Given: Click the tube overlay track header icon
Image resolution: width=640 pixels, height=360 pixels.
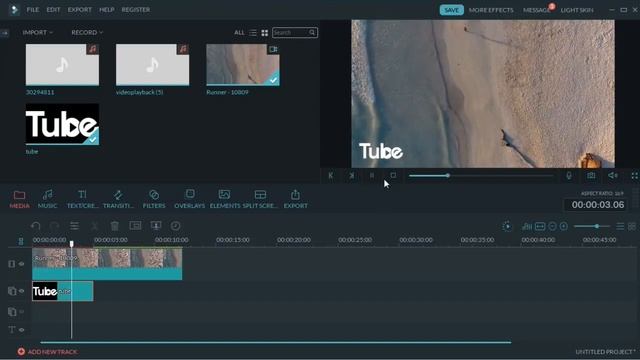Looking at the screenshot, I should 12,291.
